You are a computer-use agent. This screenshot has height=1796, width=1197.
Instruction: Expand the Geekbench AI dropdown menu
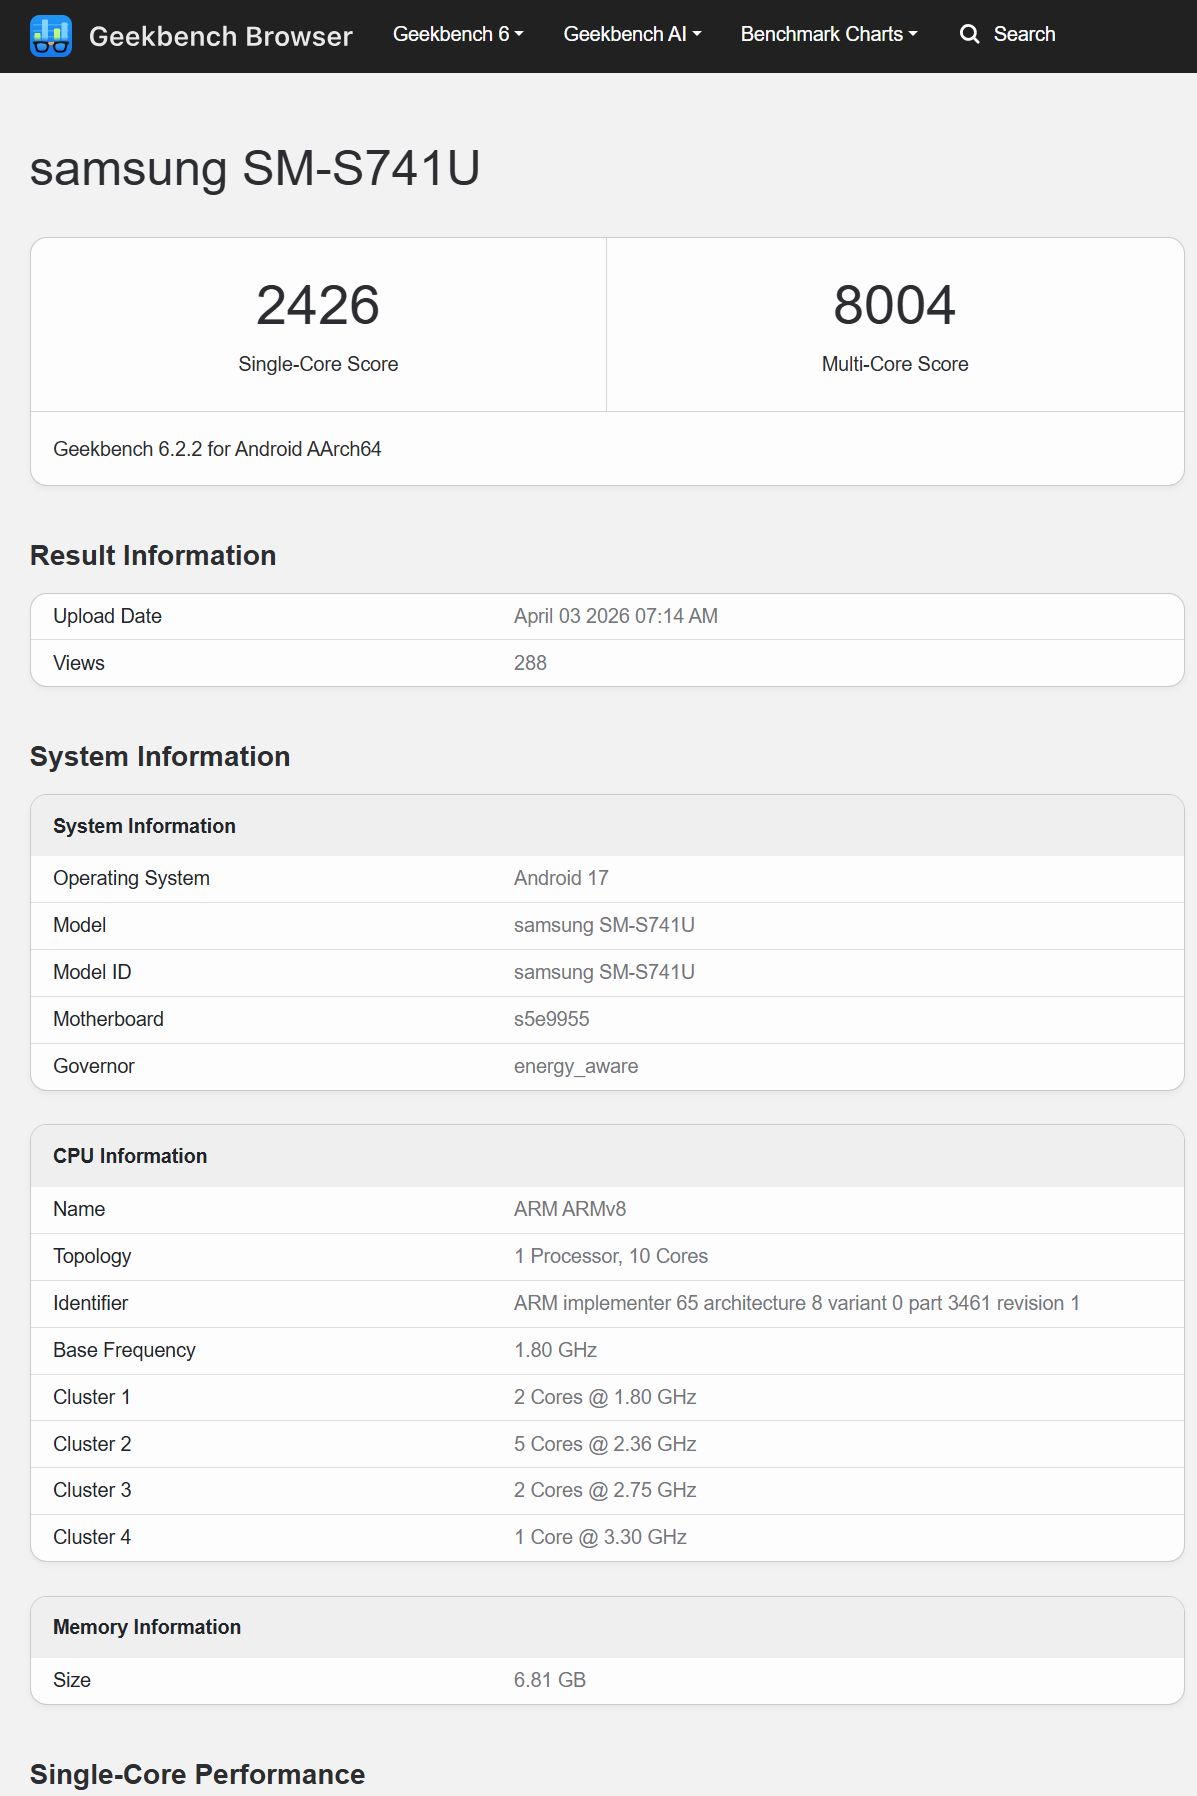click(x=631, y=34)
